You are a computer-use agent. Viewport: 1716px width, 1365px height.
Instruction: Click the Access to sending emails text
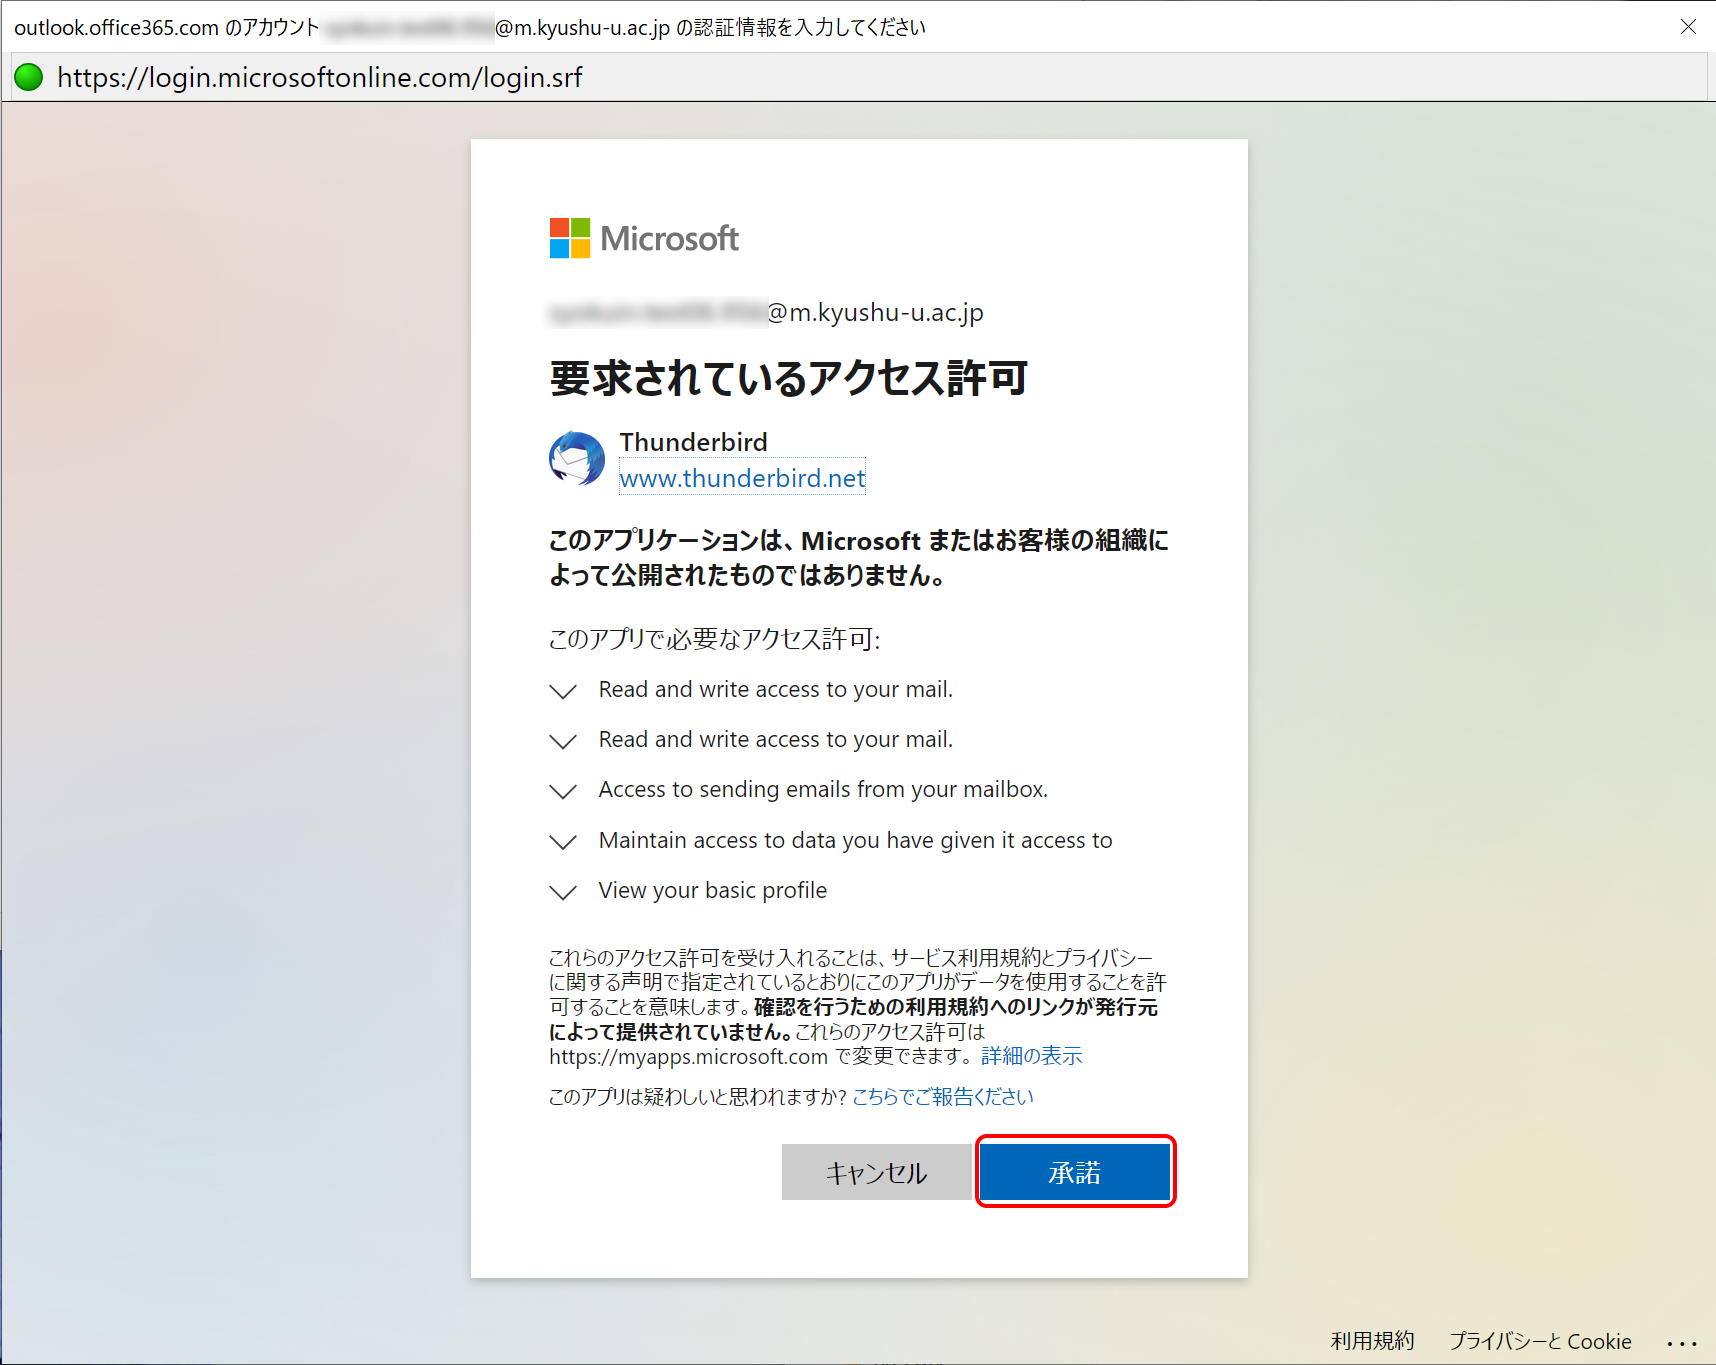[x=823, y=789]
